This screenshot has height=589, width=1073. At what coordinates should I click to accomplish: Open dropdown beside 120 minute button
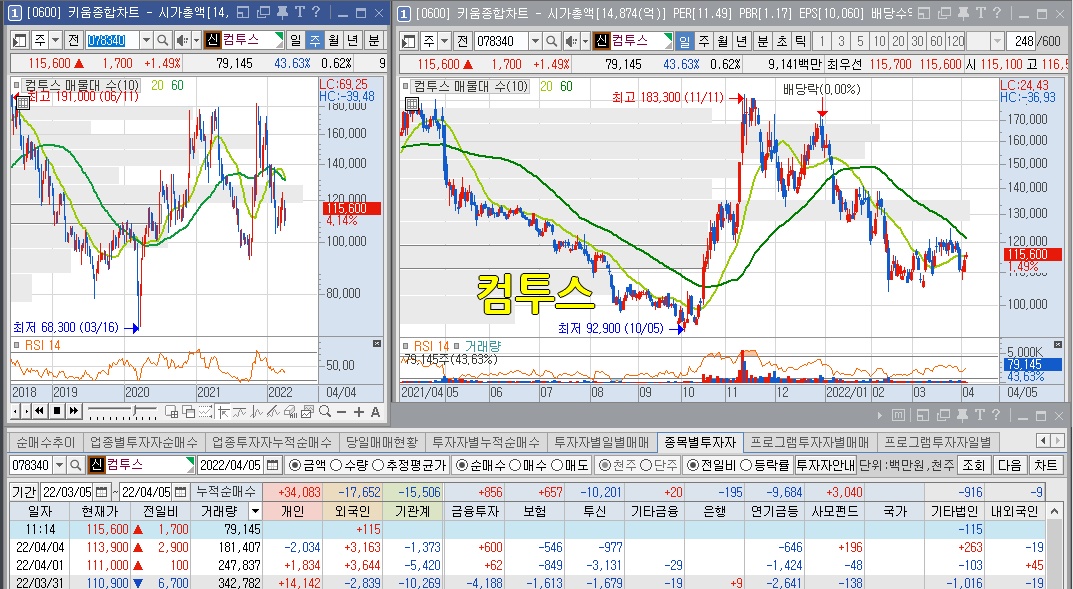(x=996, y=41)
